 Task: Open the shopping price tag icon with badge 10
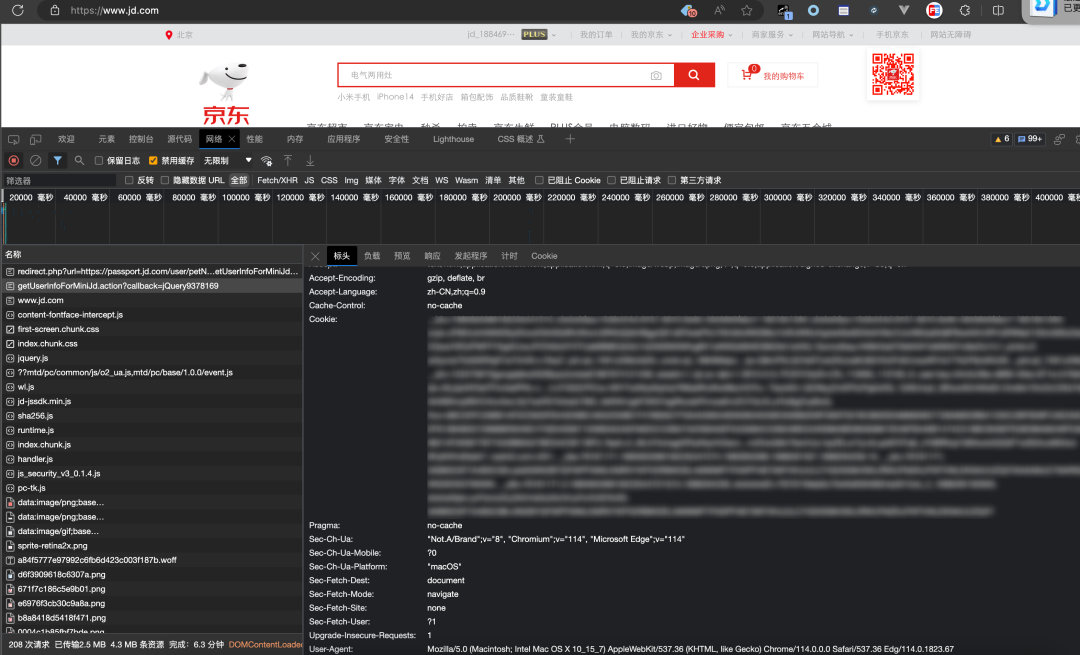(688, 10)
